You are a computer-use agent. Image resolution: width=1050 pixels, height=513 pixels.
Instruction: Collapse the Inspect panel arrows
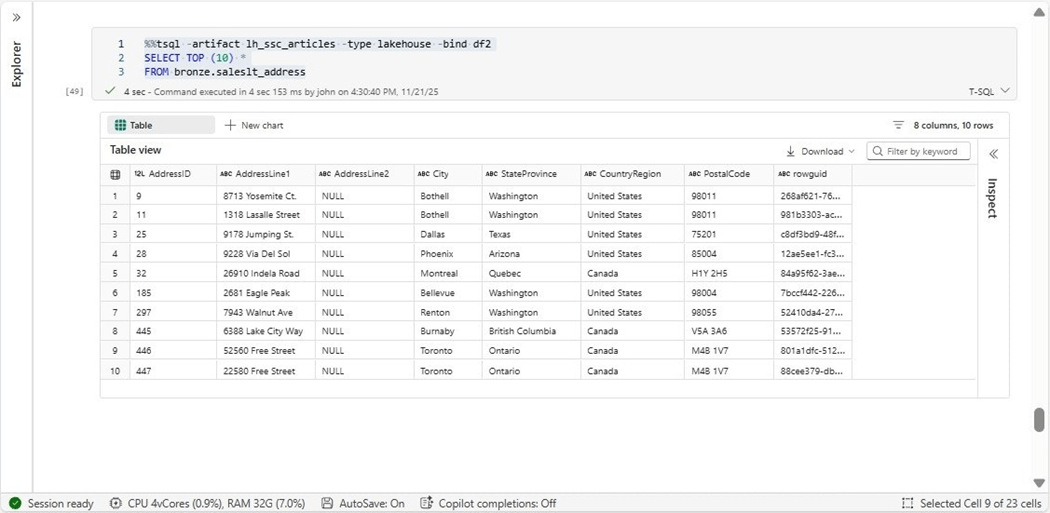[x=993, y=154]
